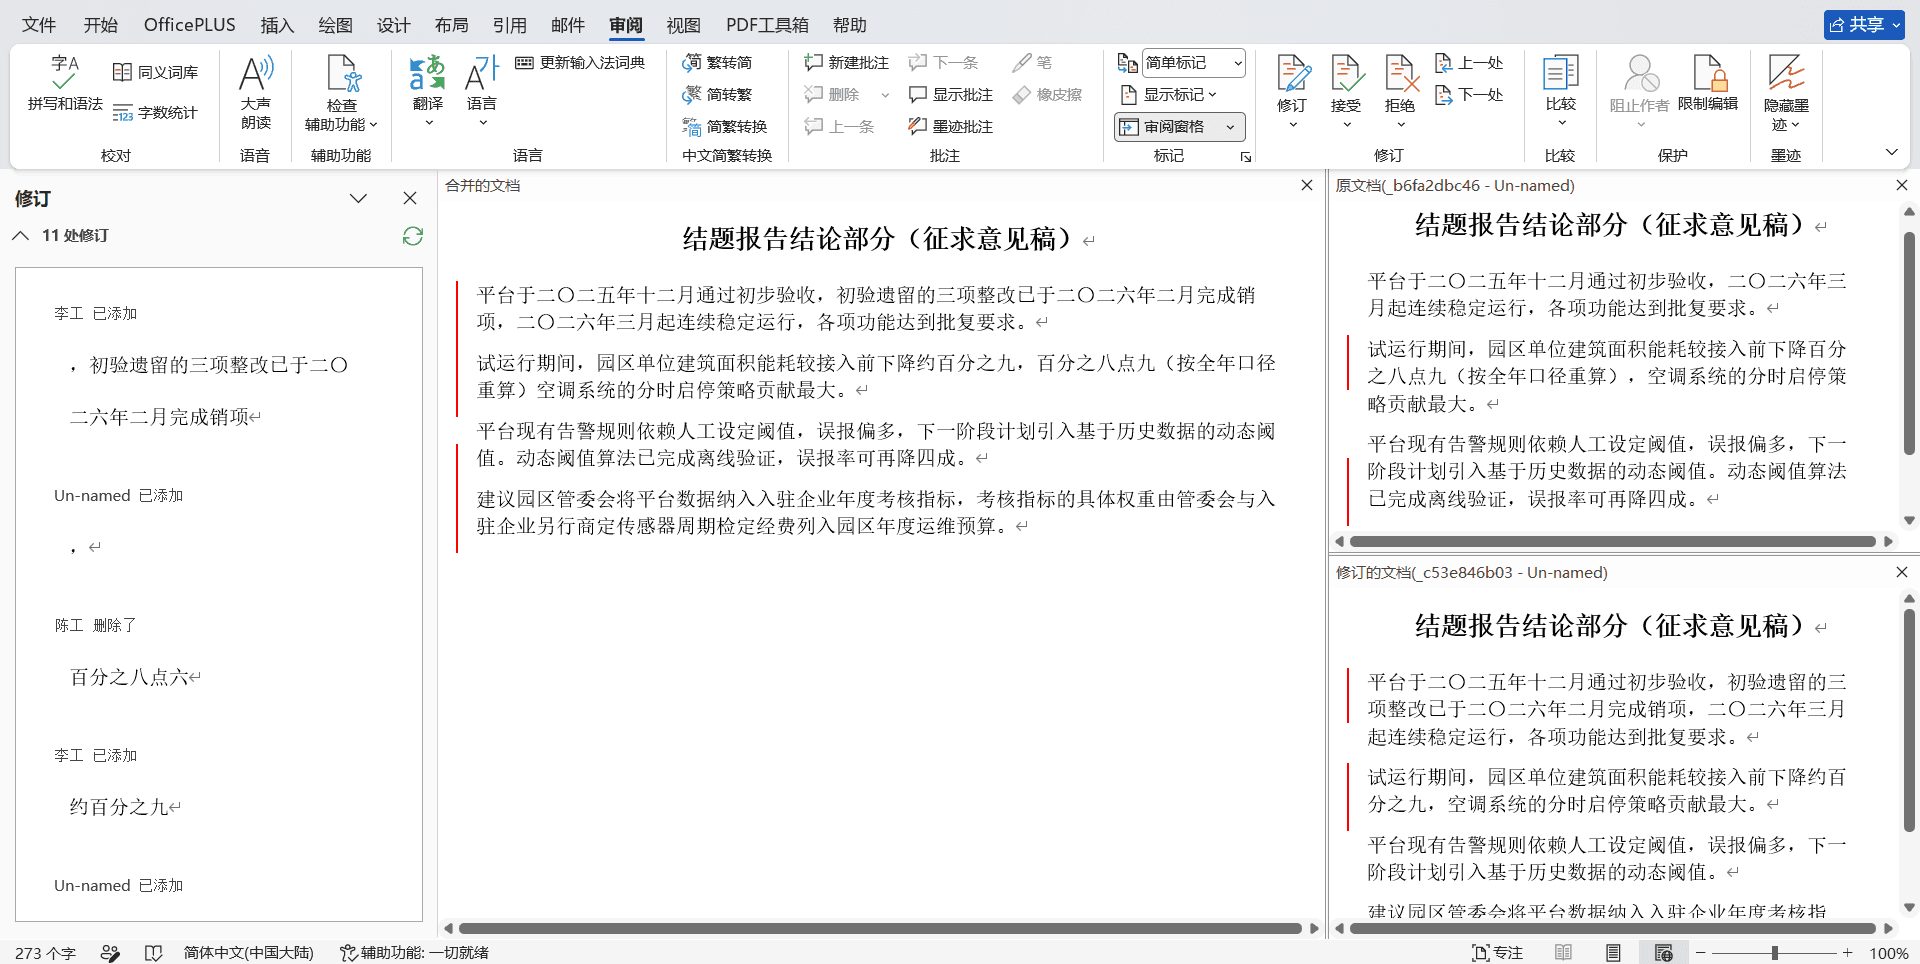This screenshot has height=964, width=1920.
Task: Click zoom in plus button
Action: coord(1848,953)
